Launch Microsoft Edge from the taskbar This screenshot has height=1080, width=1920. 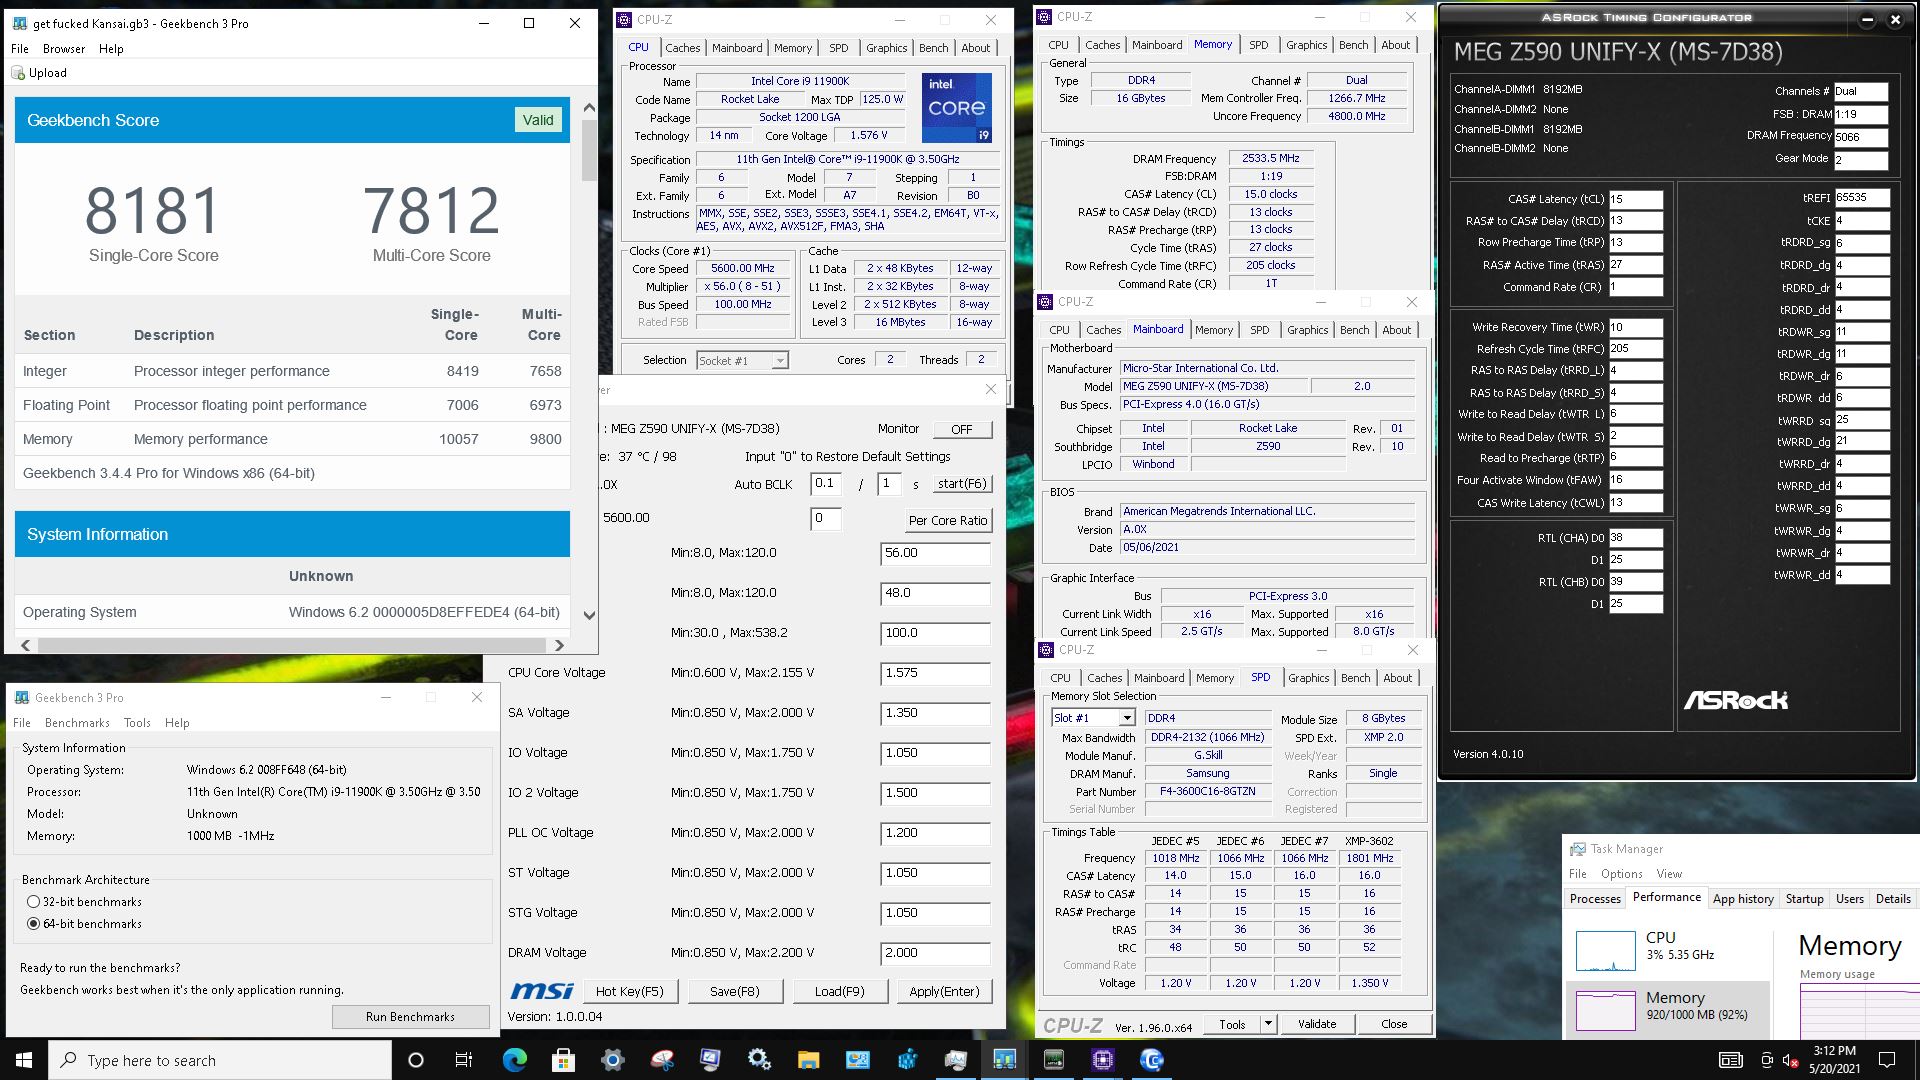point(515,1060)
